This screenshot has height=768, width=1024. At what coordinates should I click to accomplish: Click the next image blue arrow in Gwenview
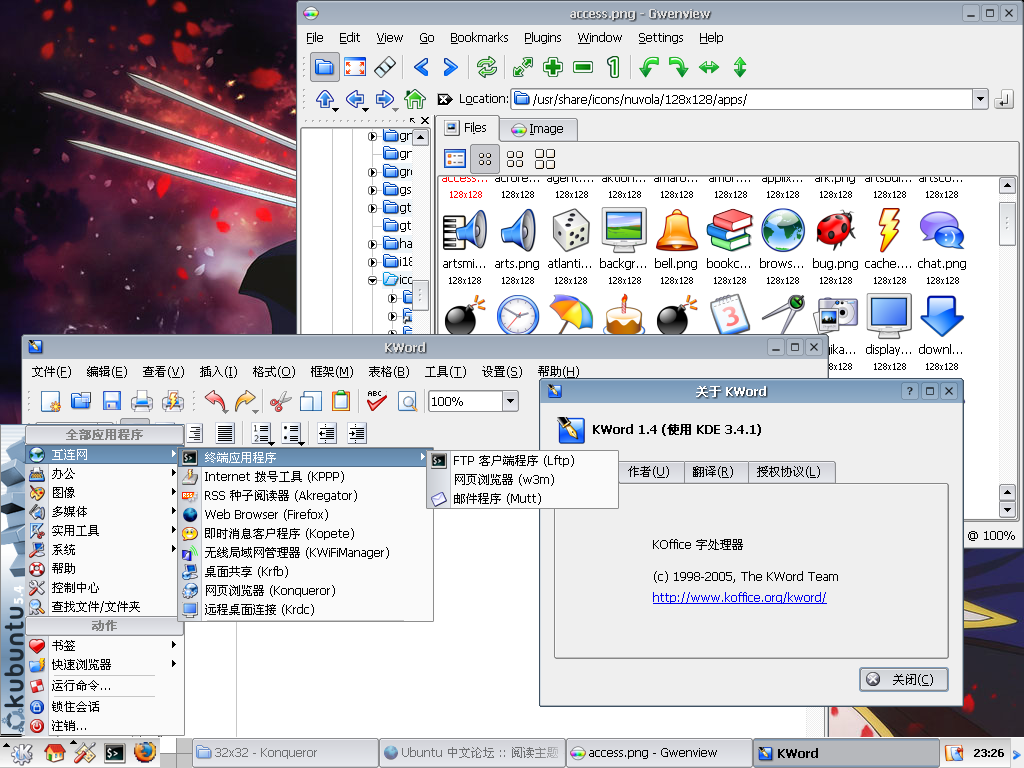pyautogui.click(x=451, y=67)
